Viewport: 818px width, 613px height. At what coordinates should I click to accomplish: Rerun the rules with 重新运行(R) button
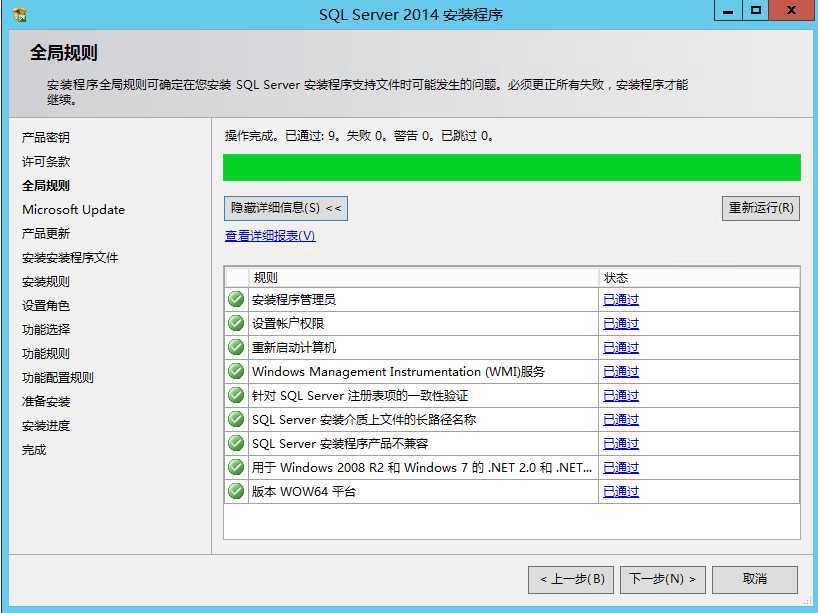(761, 208)
